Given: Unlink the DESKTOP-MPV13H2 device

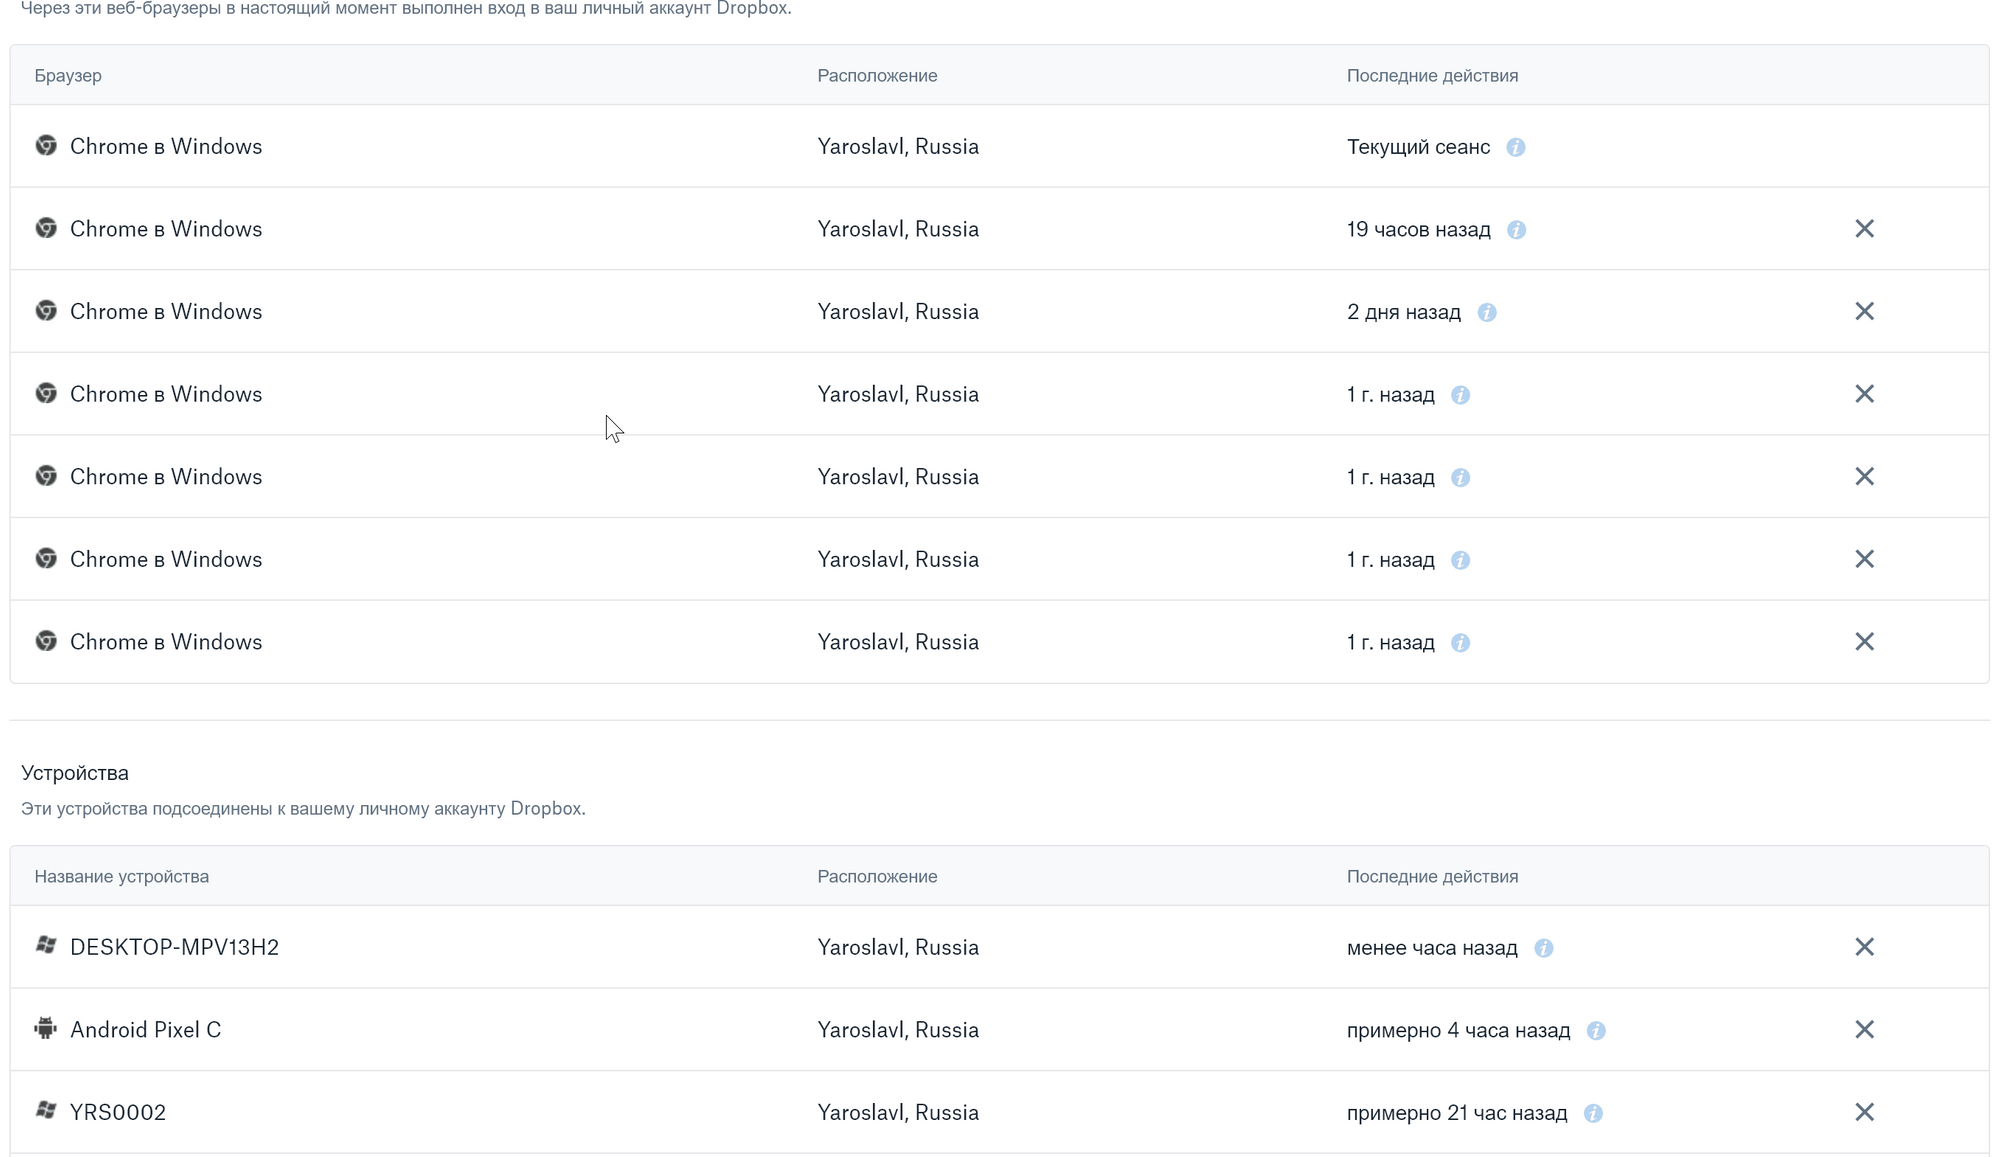Looking at the screenshot, I should tap(1864, 947).
